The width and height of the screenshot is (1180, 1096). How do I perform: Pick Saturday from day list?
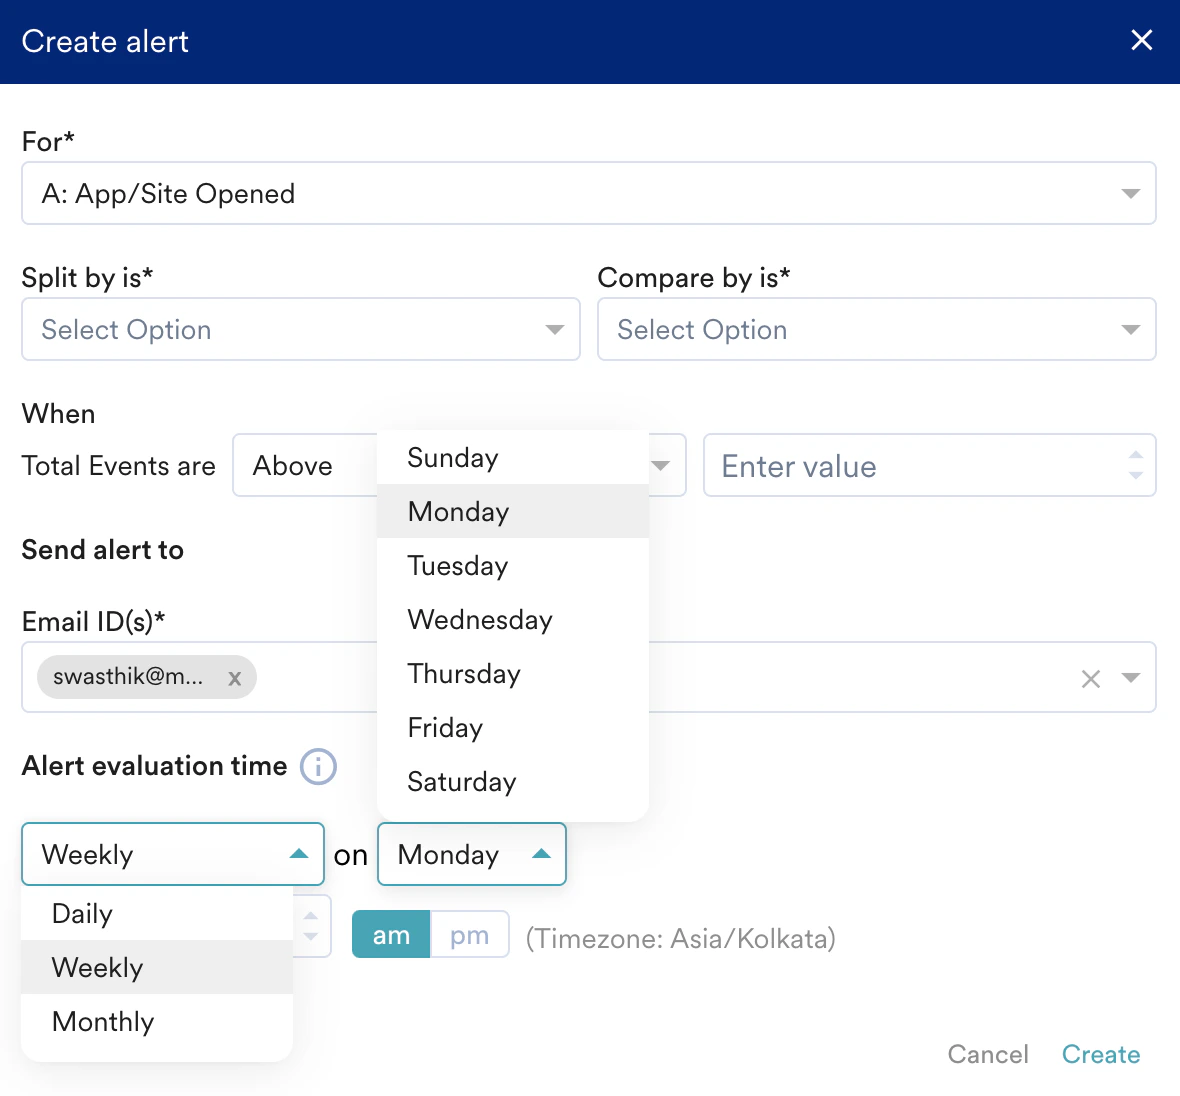462,782
